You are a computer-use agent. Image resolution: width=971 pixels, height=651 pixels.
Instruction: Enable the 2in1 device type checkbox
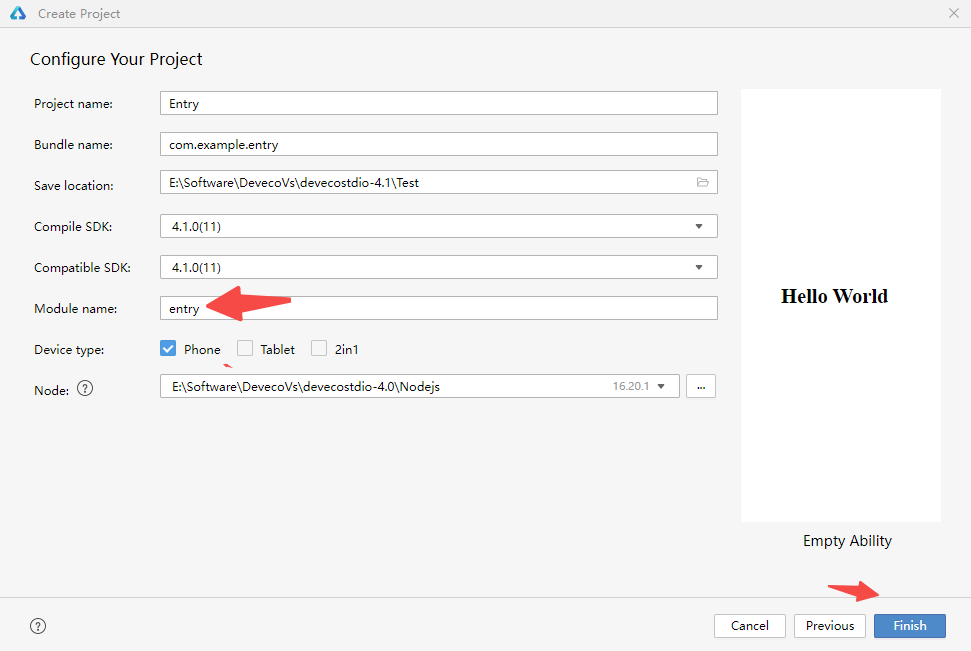click(x=319, y=349)
